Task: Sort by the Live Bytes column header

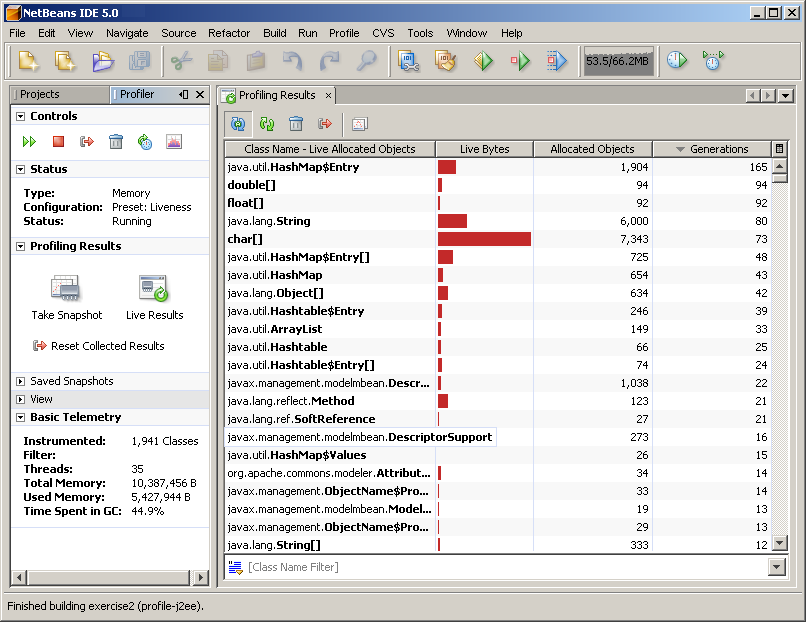Action: click(x=484, y=149)
